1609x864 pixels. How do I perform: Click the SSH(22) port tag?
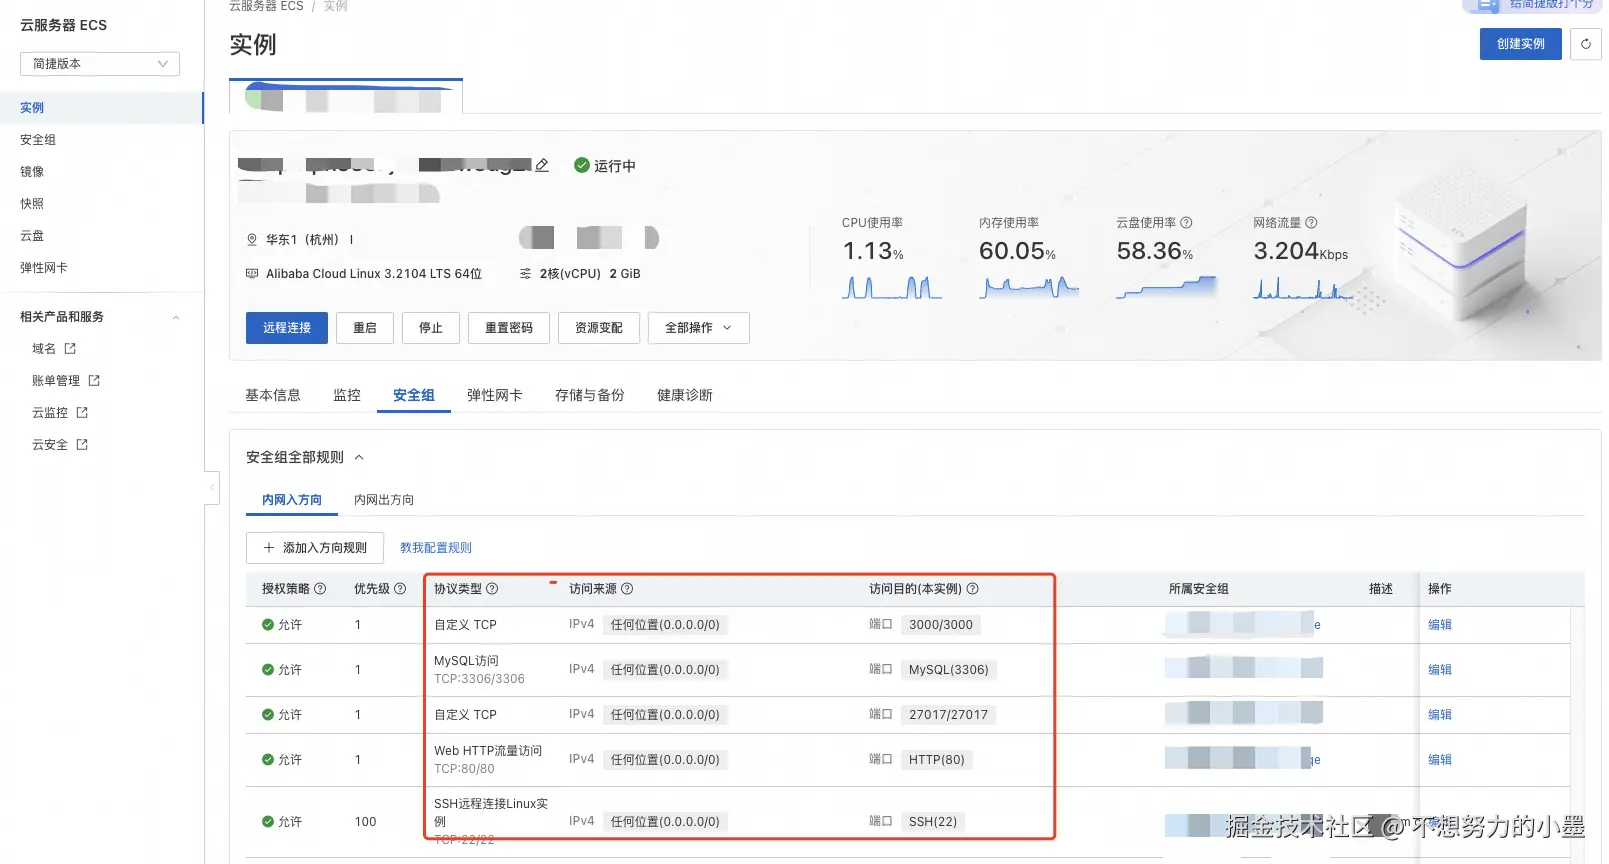pyautogui.click(x=933, y=822)
